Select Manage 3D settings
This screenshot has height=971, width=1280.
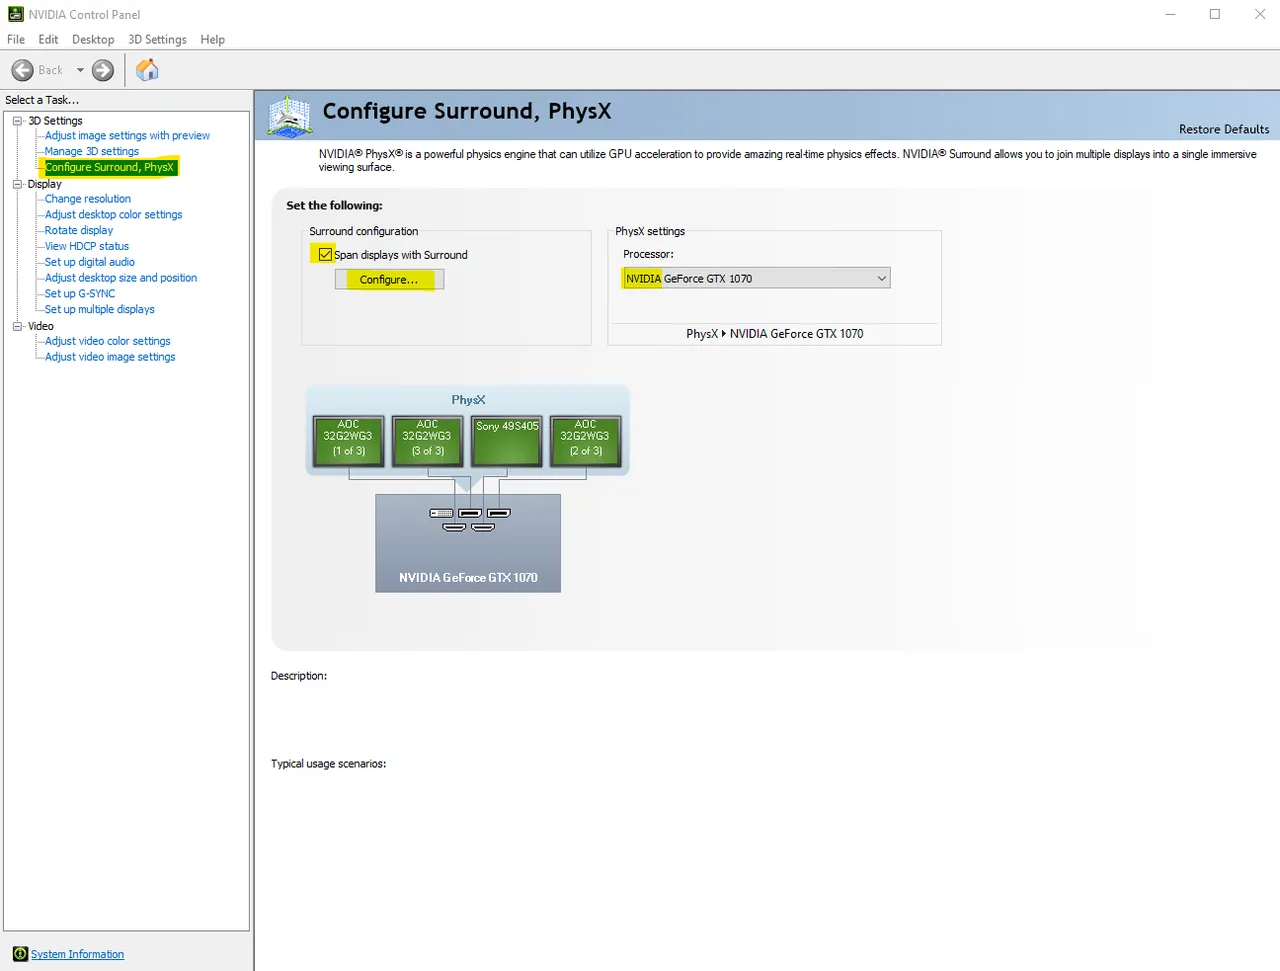point(92,151)
